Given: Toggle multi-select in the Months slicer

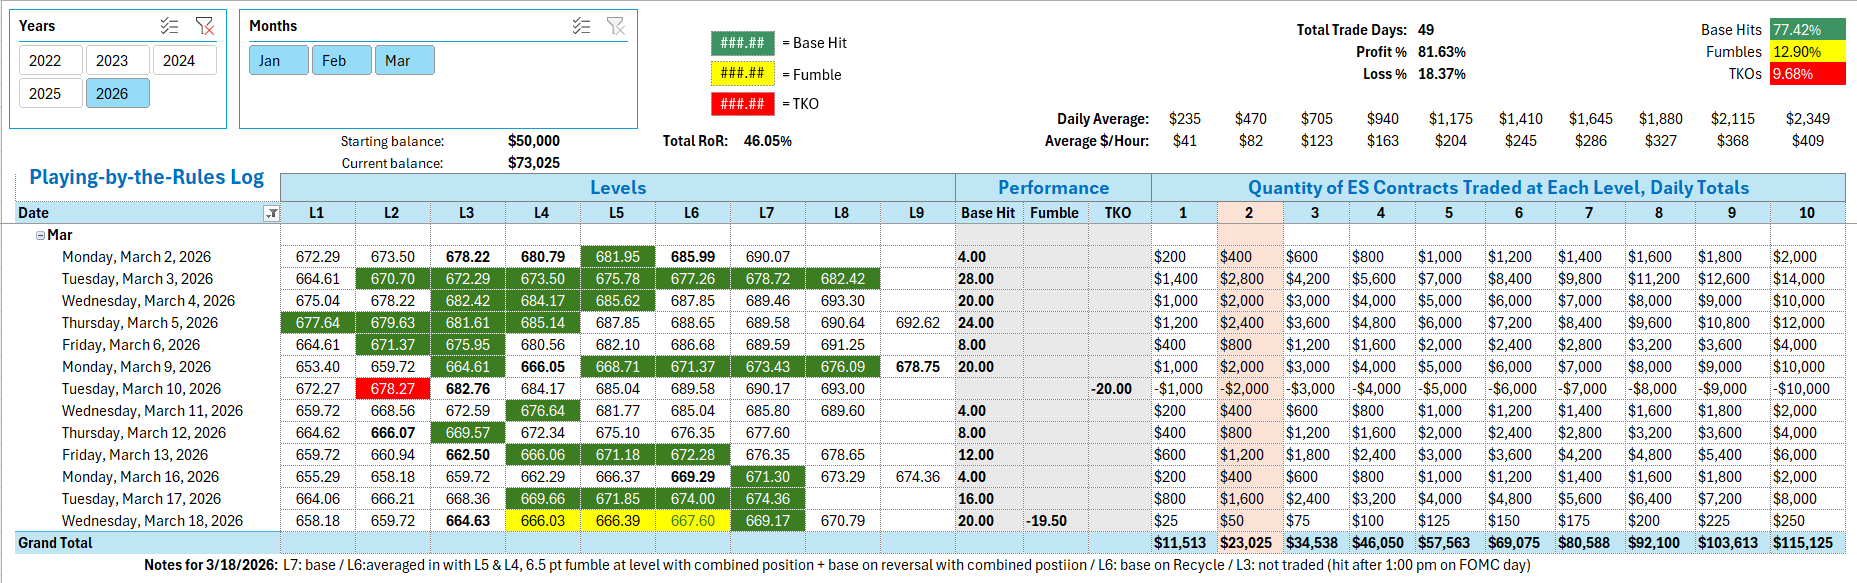Looking at the screenshot, I should [x=581, y=26].
